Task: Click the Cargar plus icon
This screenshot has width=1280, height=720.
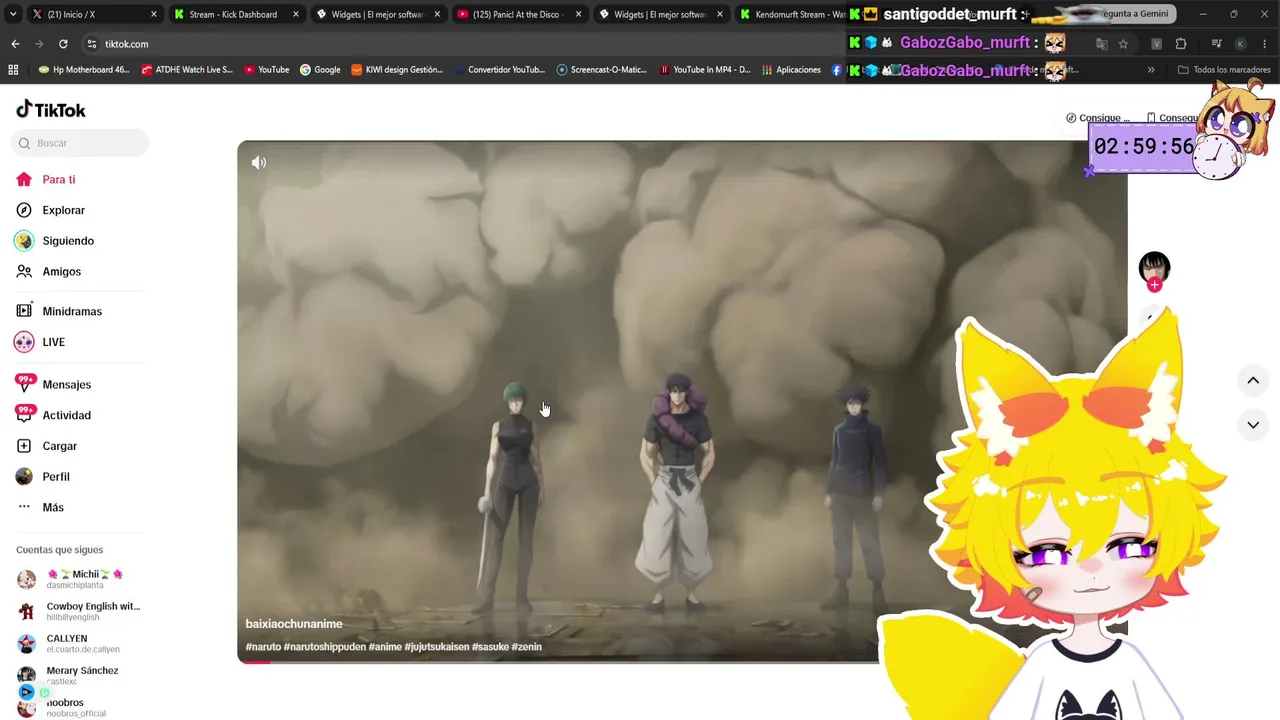Action: pos(24,446)
